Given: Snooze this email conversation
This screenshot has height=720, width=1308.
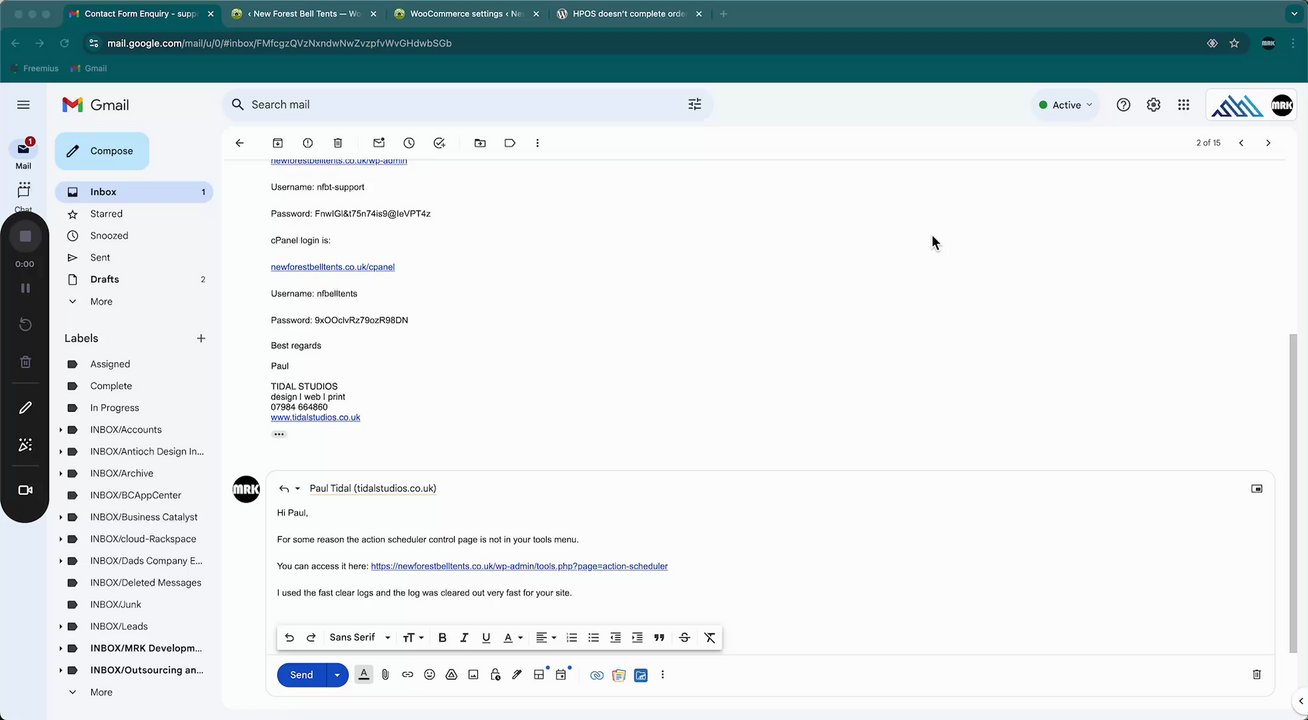Looking at the screenshot, I should 409,143.
